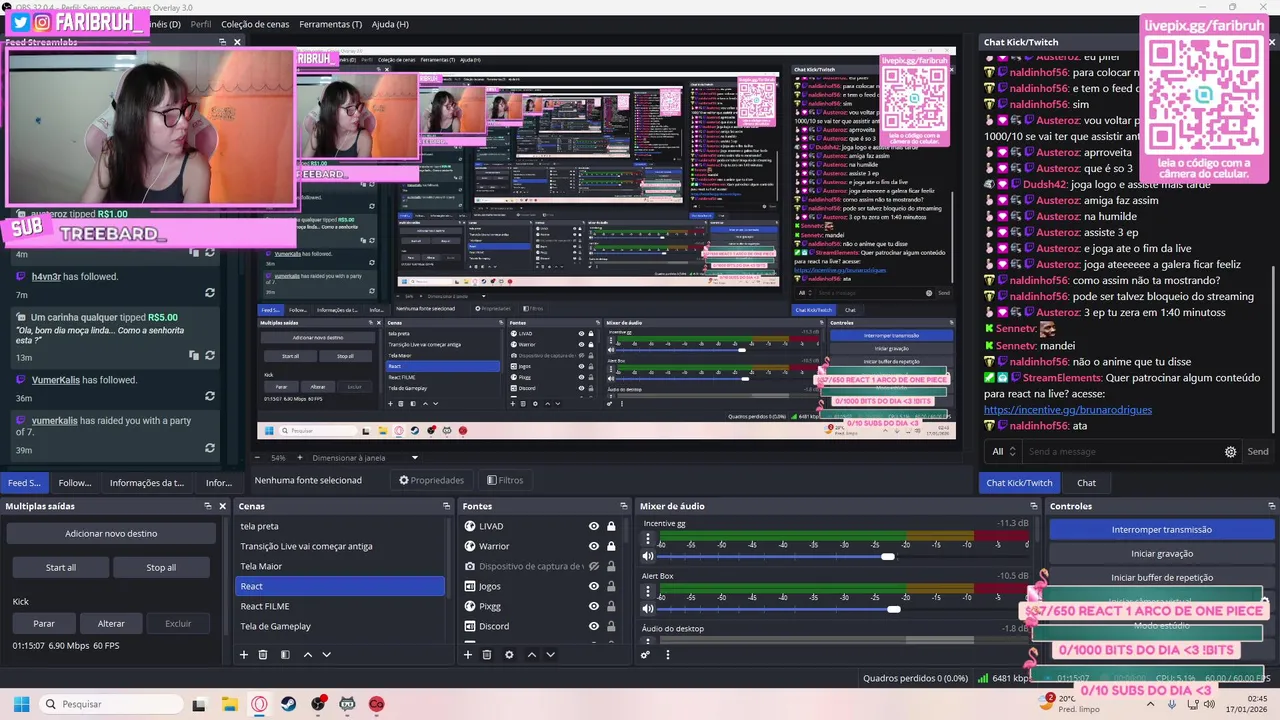Open scene filters icon in Cenas toolbar
The width and height of the screenshot is (1280, 720).
285,655
